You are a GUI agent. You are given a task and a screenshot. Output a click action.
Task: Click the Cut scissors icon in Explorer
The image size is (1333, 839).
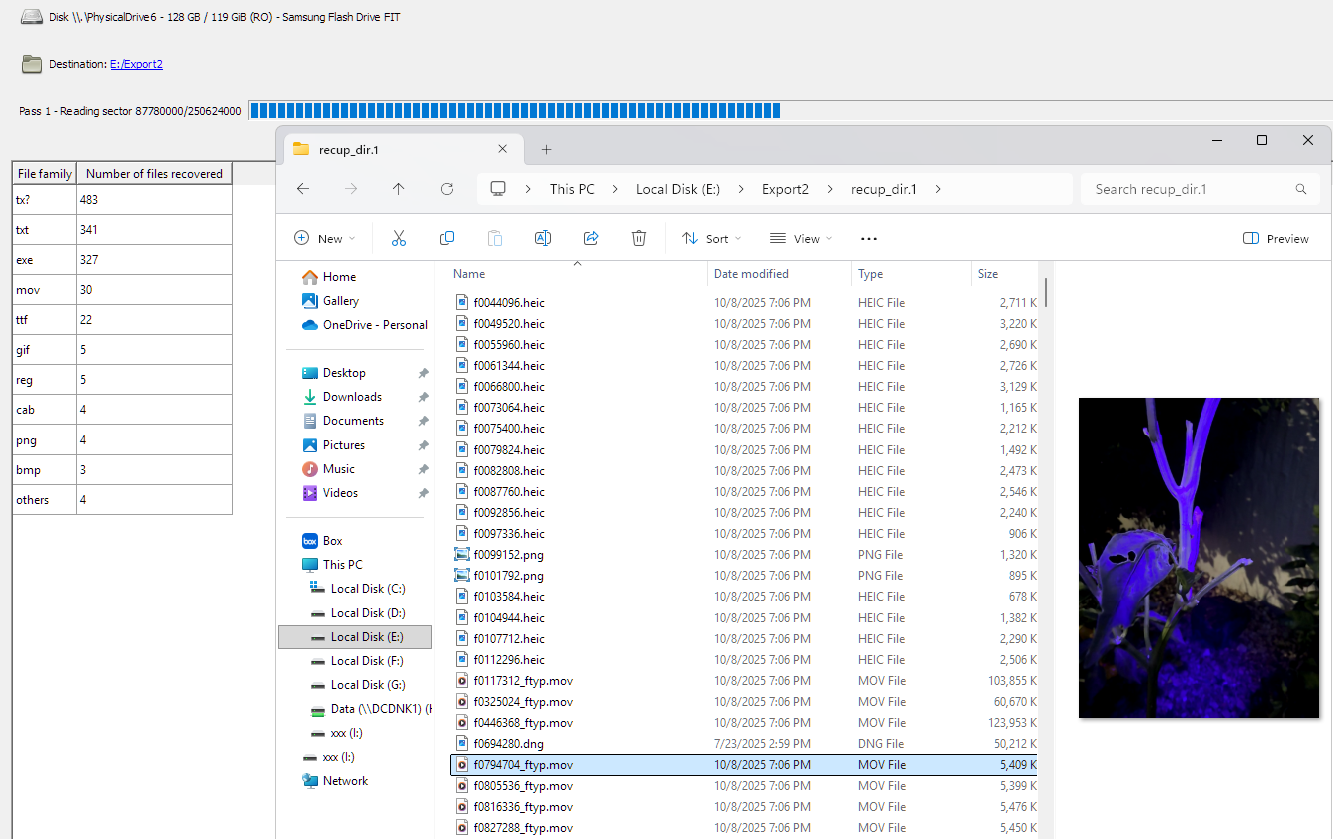(x=399, y=238)
